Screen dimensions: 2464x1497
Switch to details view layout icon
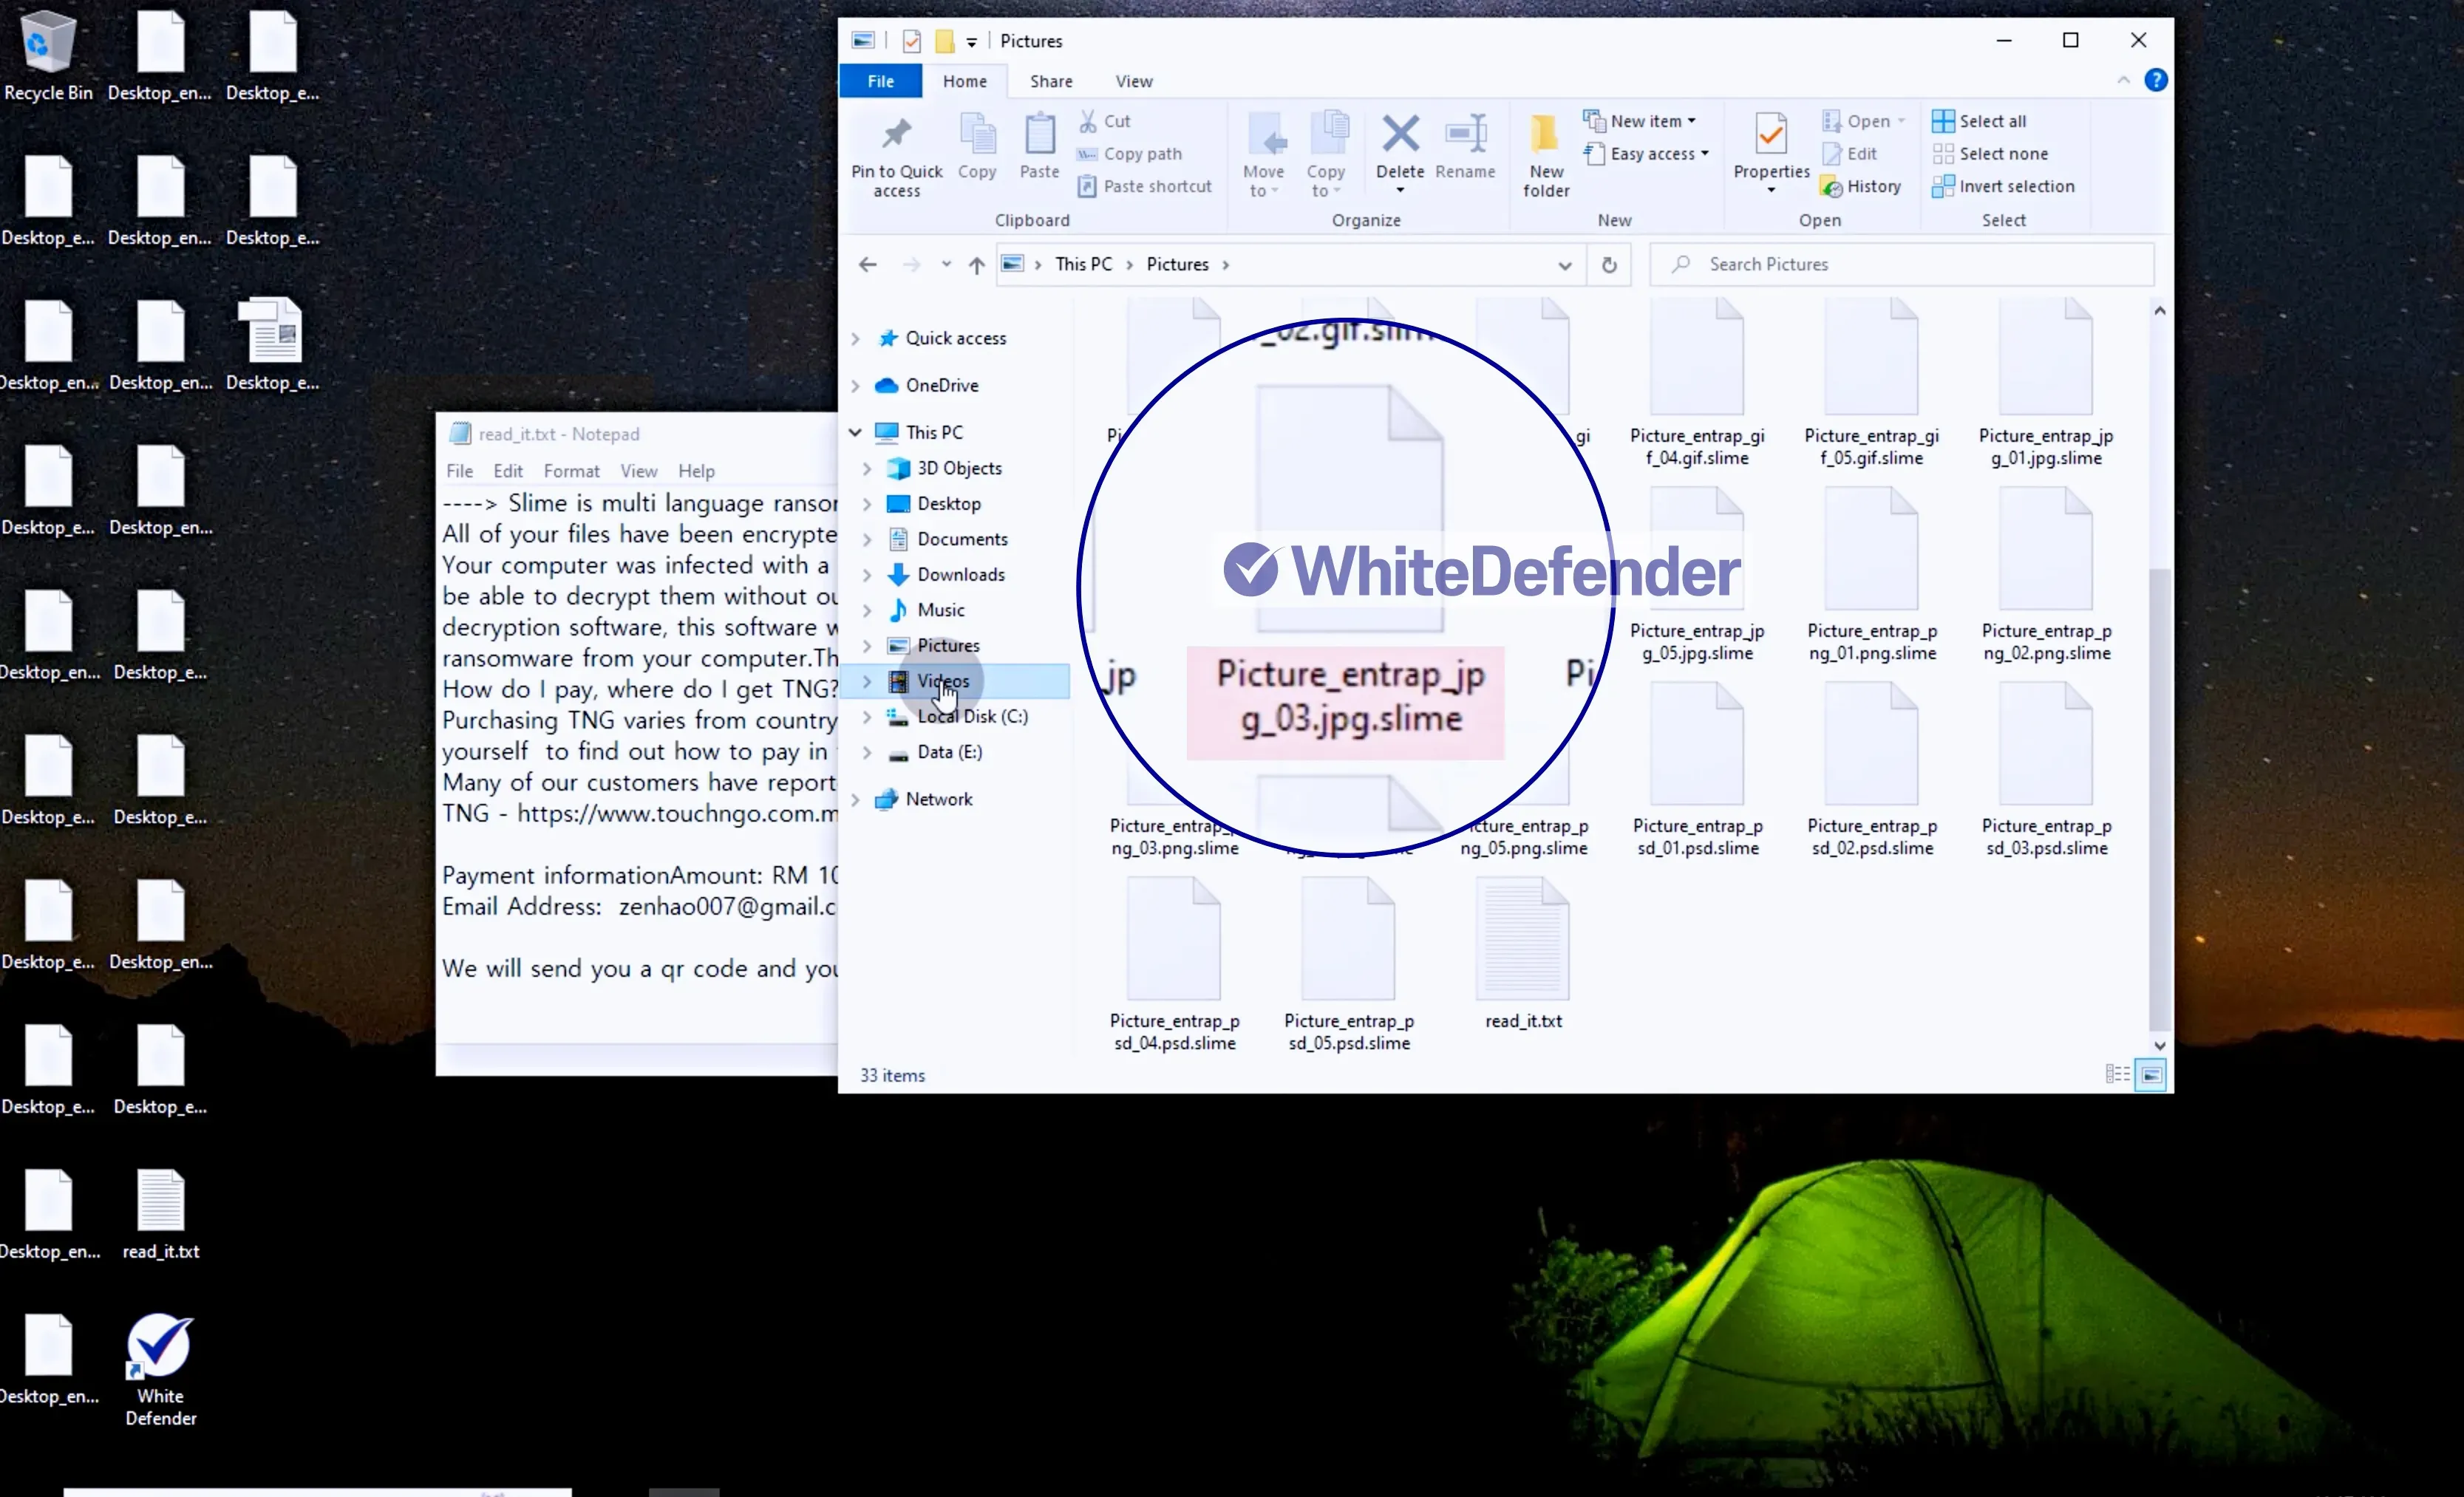pyautogui.click(x=2117, y=1074)
